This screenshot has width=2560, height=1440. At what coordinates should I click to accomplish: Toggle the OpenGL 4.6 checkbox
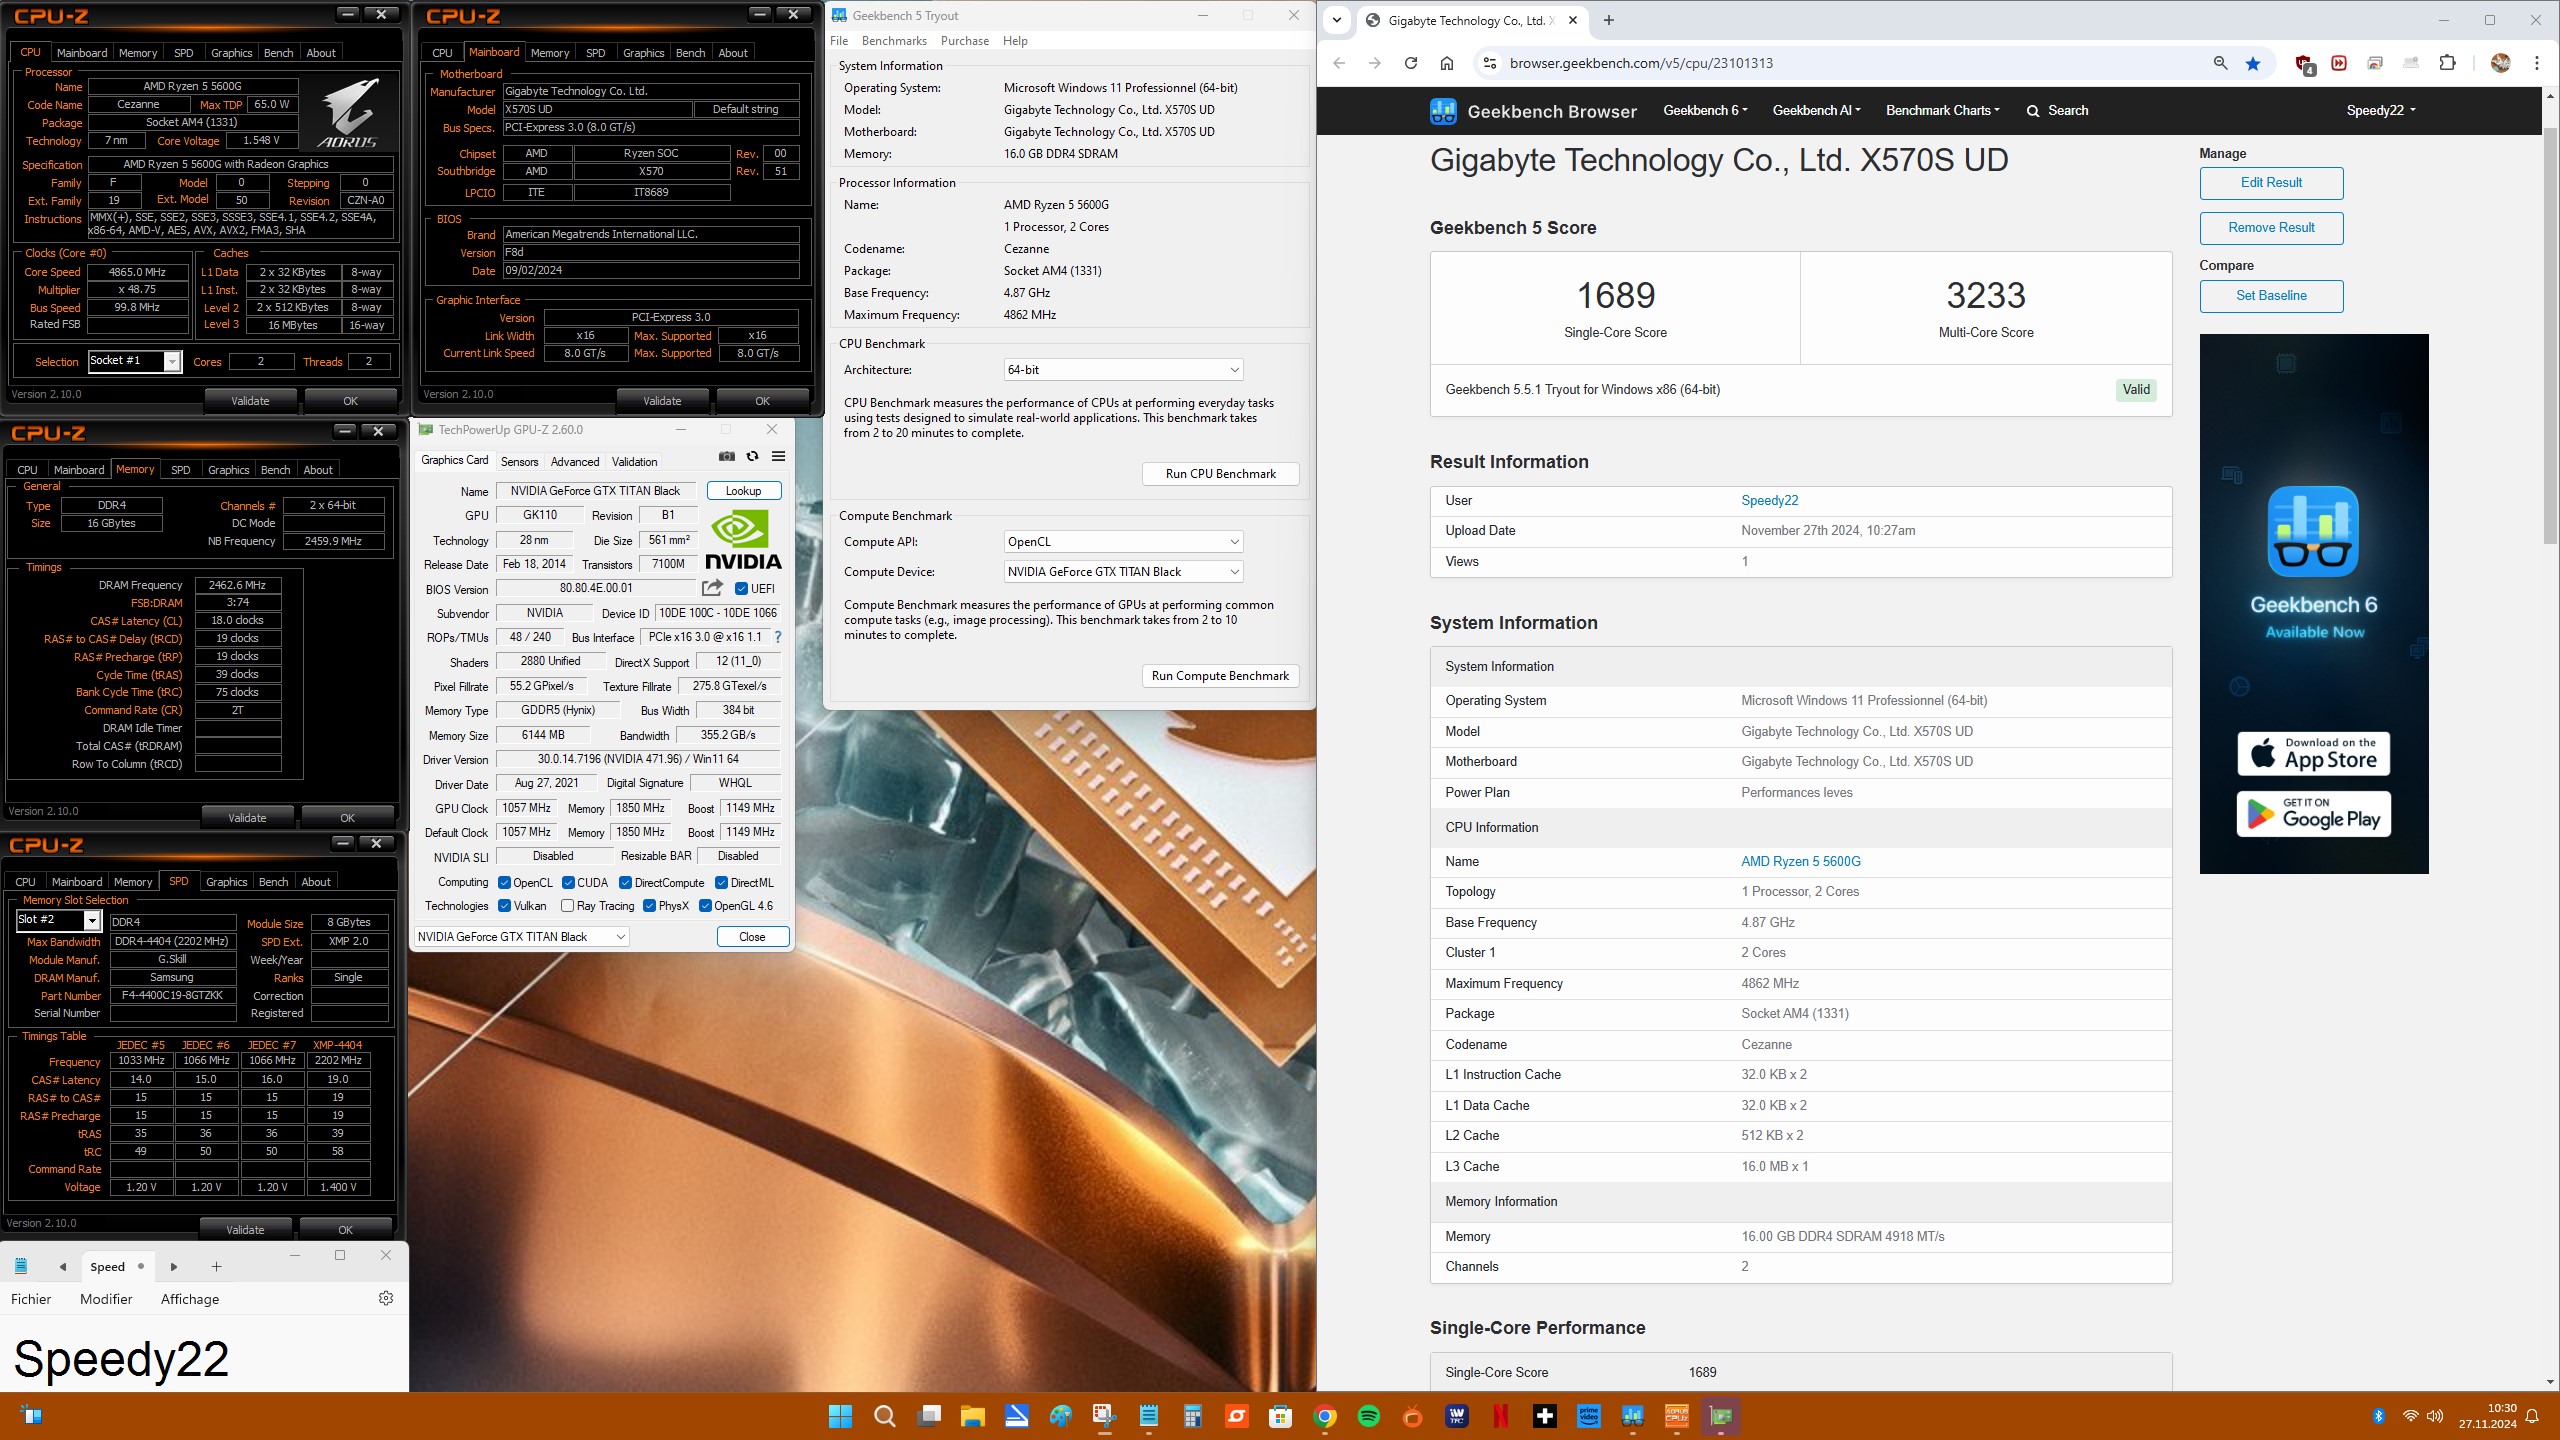(705, 906)
